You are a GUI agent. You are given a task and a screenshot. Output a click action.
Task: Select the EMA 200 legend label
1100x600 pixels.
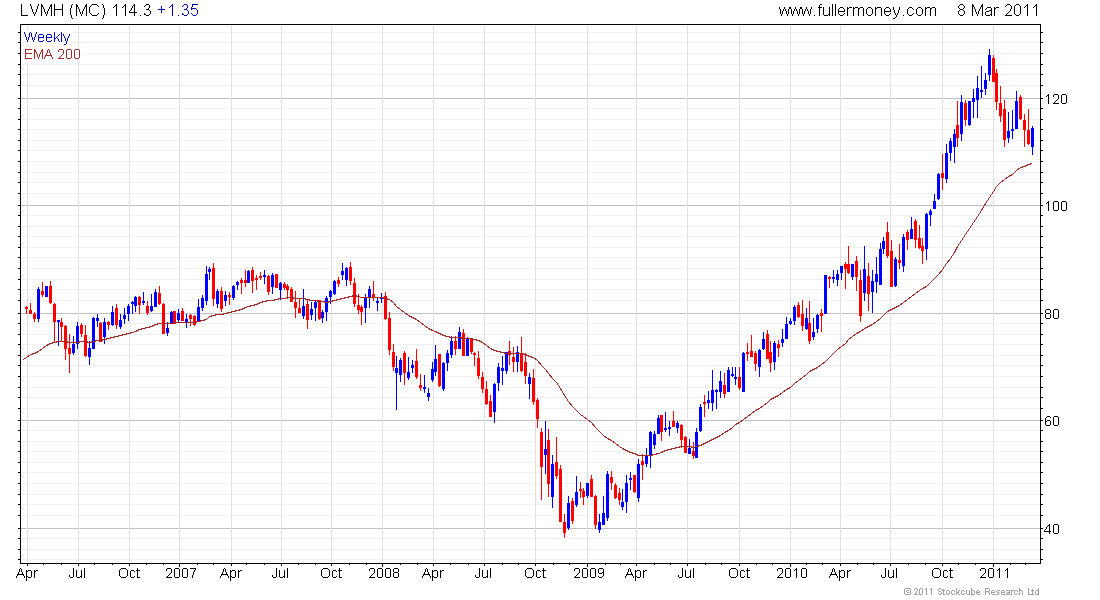52,54
